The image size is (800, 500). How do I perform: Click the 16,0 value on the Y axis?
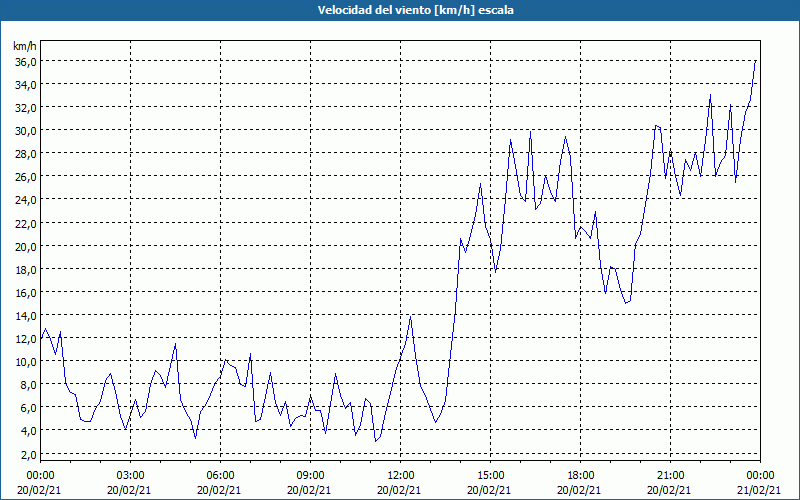click(26, 293)
